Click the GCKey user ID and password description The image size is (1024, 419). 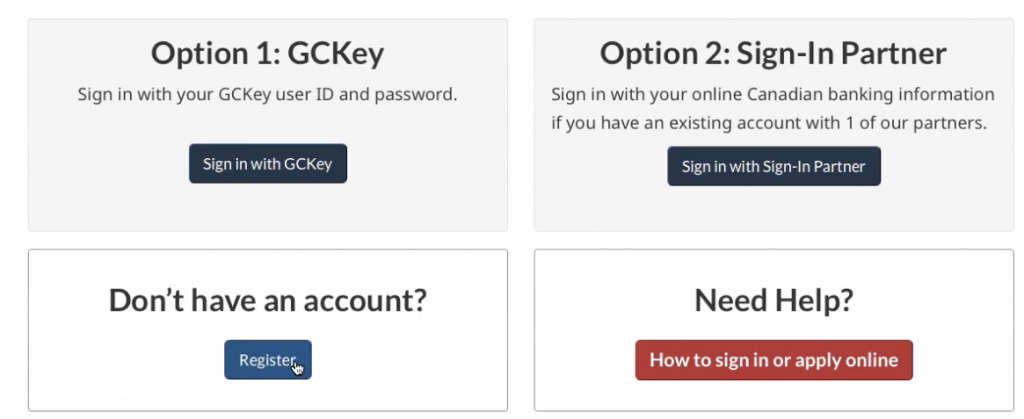267,95
